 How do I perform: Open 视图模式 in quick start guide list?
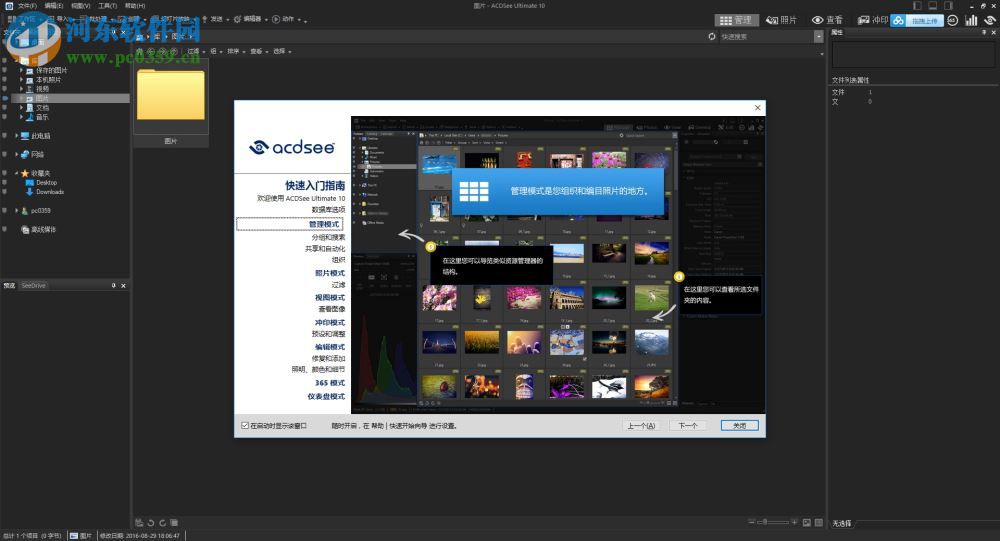330,298
